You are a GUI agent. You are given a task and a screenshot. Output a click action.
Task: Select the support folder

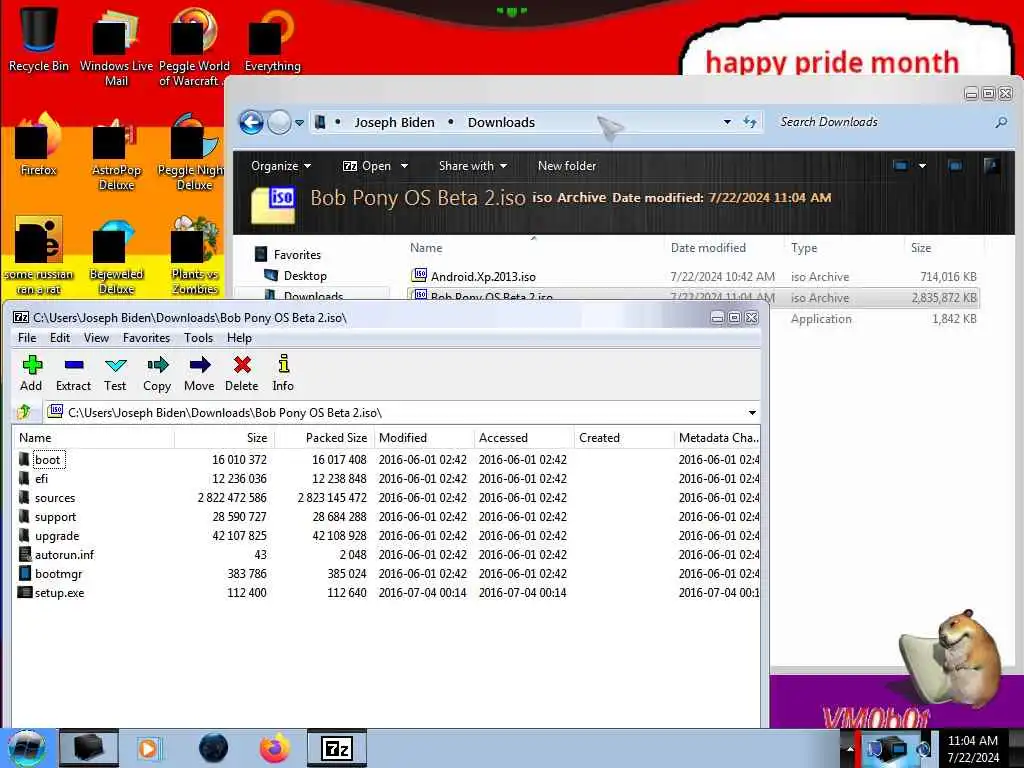point(55,517)
